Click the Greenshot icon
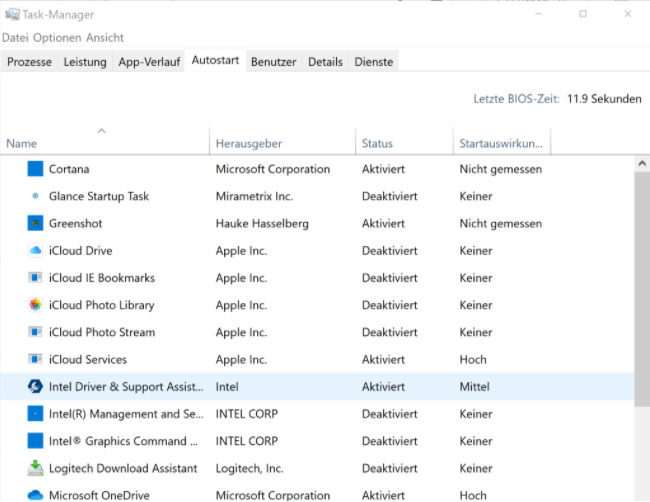 click(35, 223)
